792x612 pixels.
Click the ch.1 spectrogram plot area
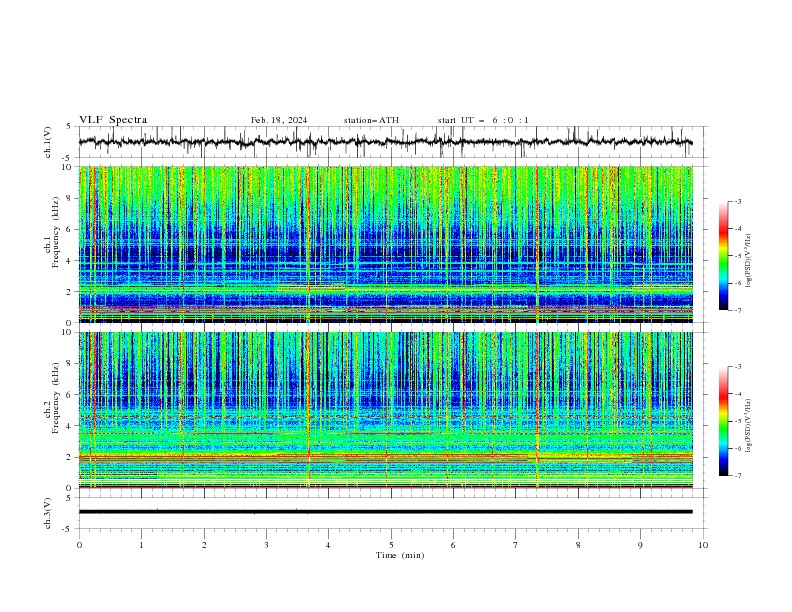point(385,244)
